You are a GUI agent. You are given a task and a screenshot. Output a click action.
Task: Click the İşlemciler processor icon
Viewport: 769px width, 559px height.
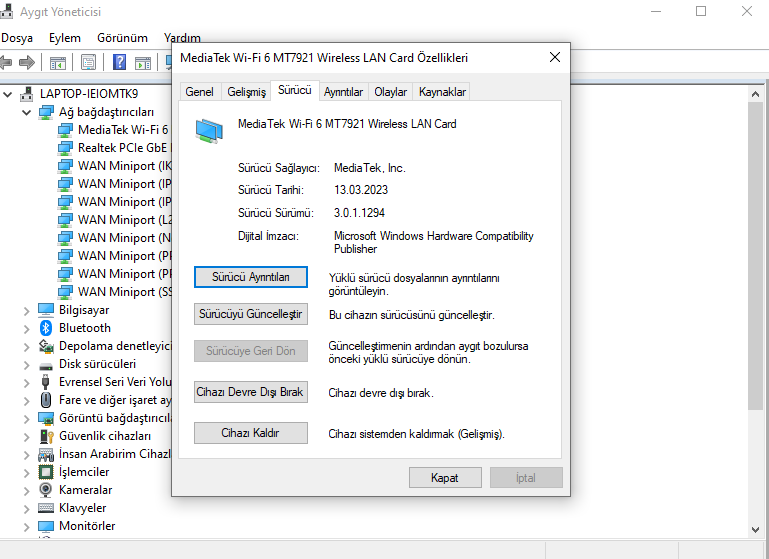pyautogui.click(x=46, y=472)
